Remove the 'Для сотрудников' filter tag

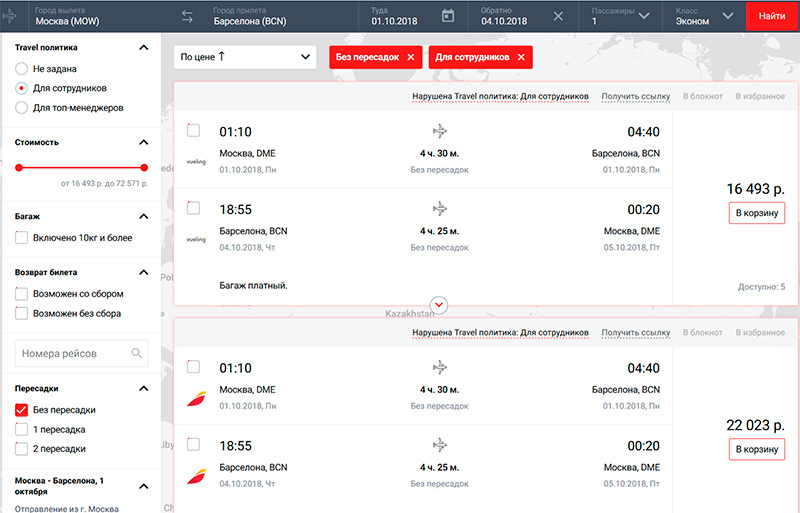click(x=520, y=58)
